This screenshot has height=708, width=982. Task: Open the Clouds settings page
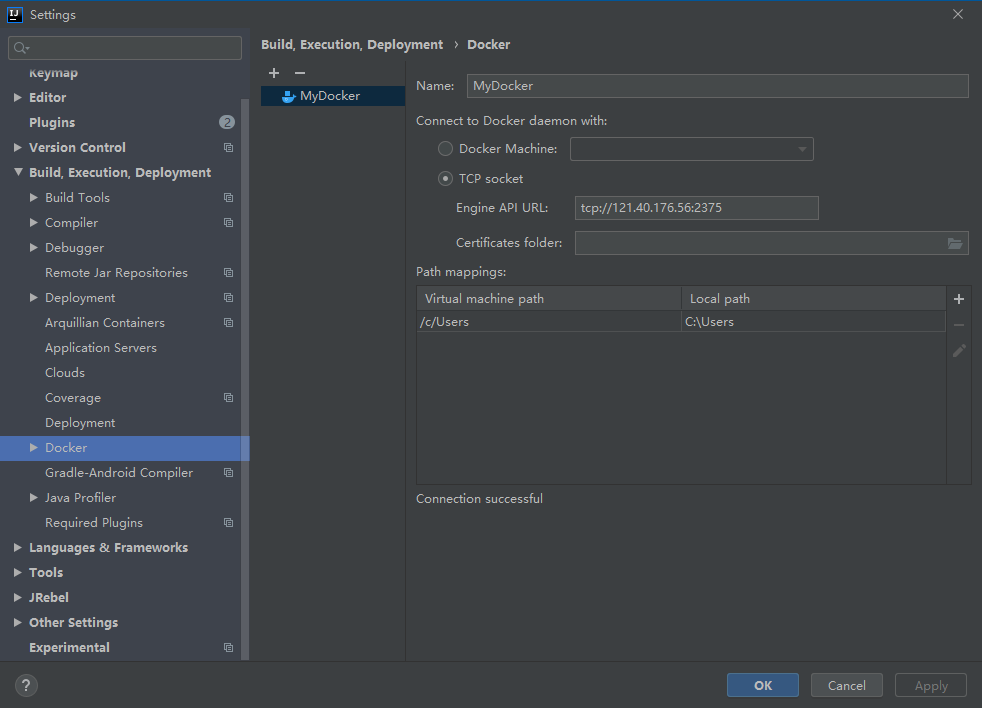tap(65, 373)
